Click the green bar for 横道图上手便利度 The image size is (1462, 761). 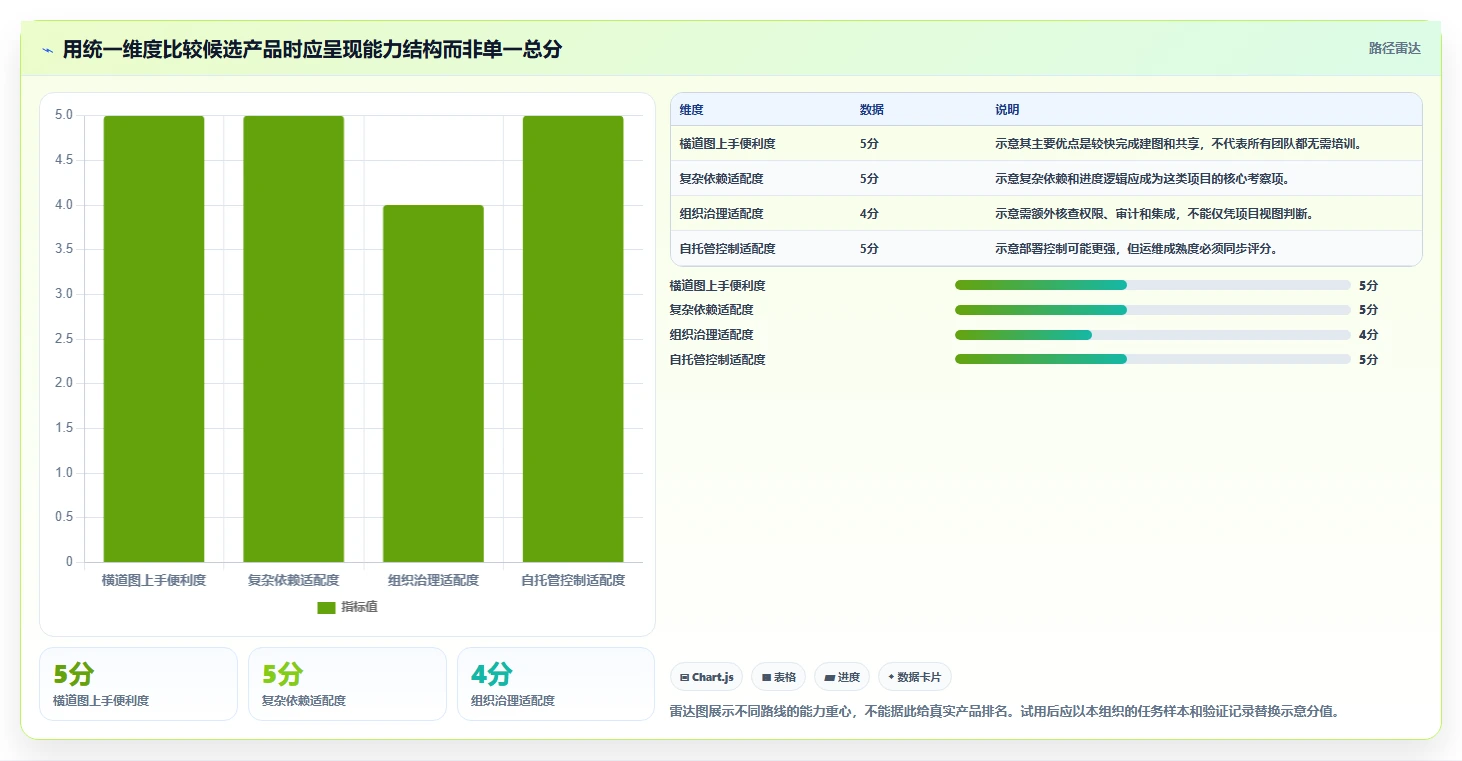click(154, 339)
